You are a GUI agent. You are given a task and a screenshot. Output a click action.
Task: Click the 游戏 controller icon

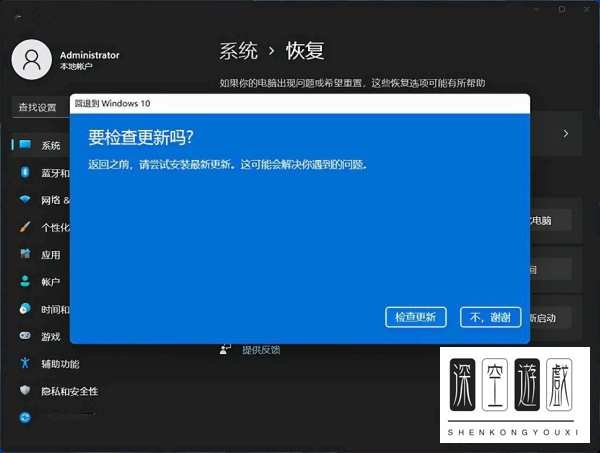[25, 336]
